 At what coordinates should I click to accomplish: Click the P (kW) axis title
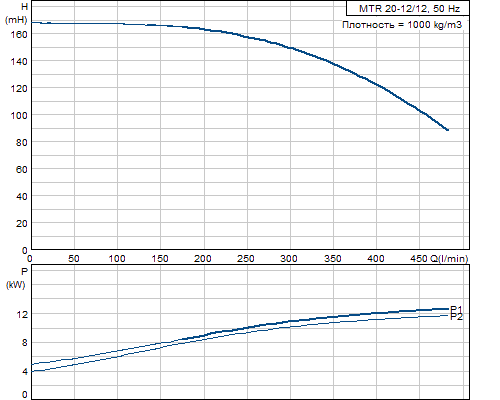point(16,278)
